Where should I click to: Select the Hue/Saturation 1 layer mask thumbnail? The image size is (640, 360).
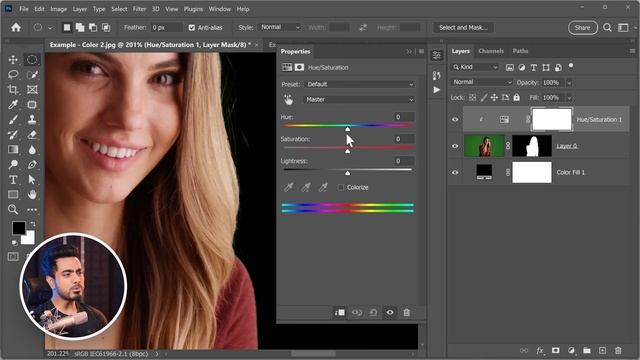(552, 119)
